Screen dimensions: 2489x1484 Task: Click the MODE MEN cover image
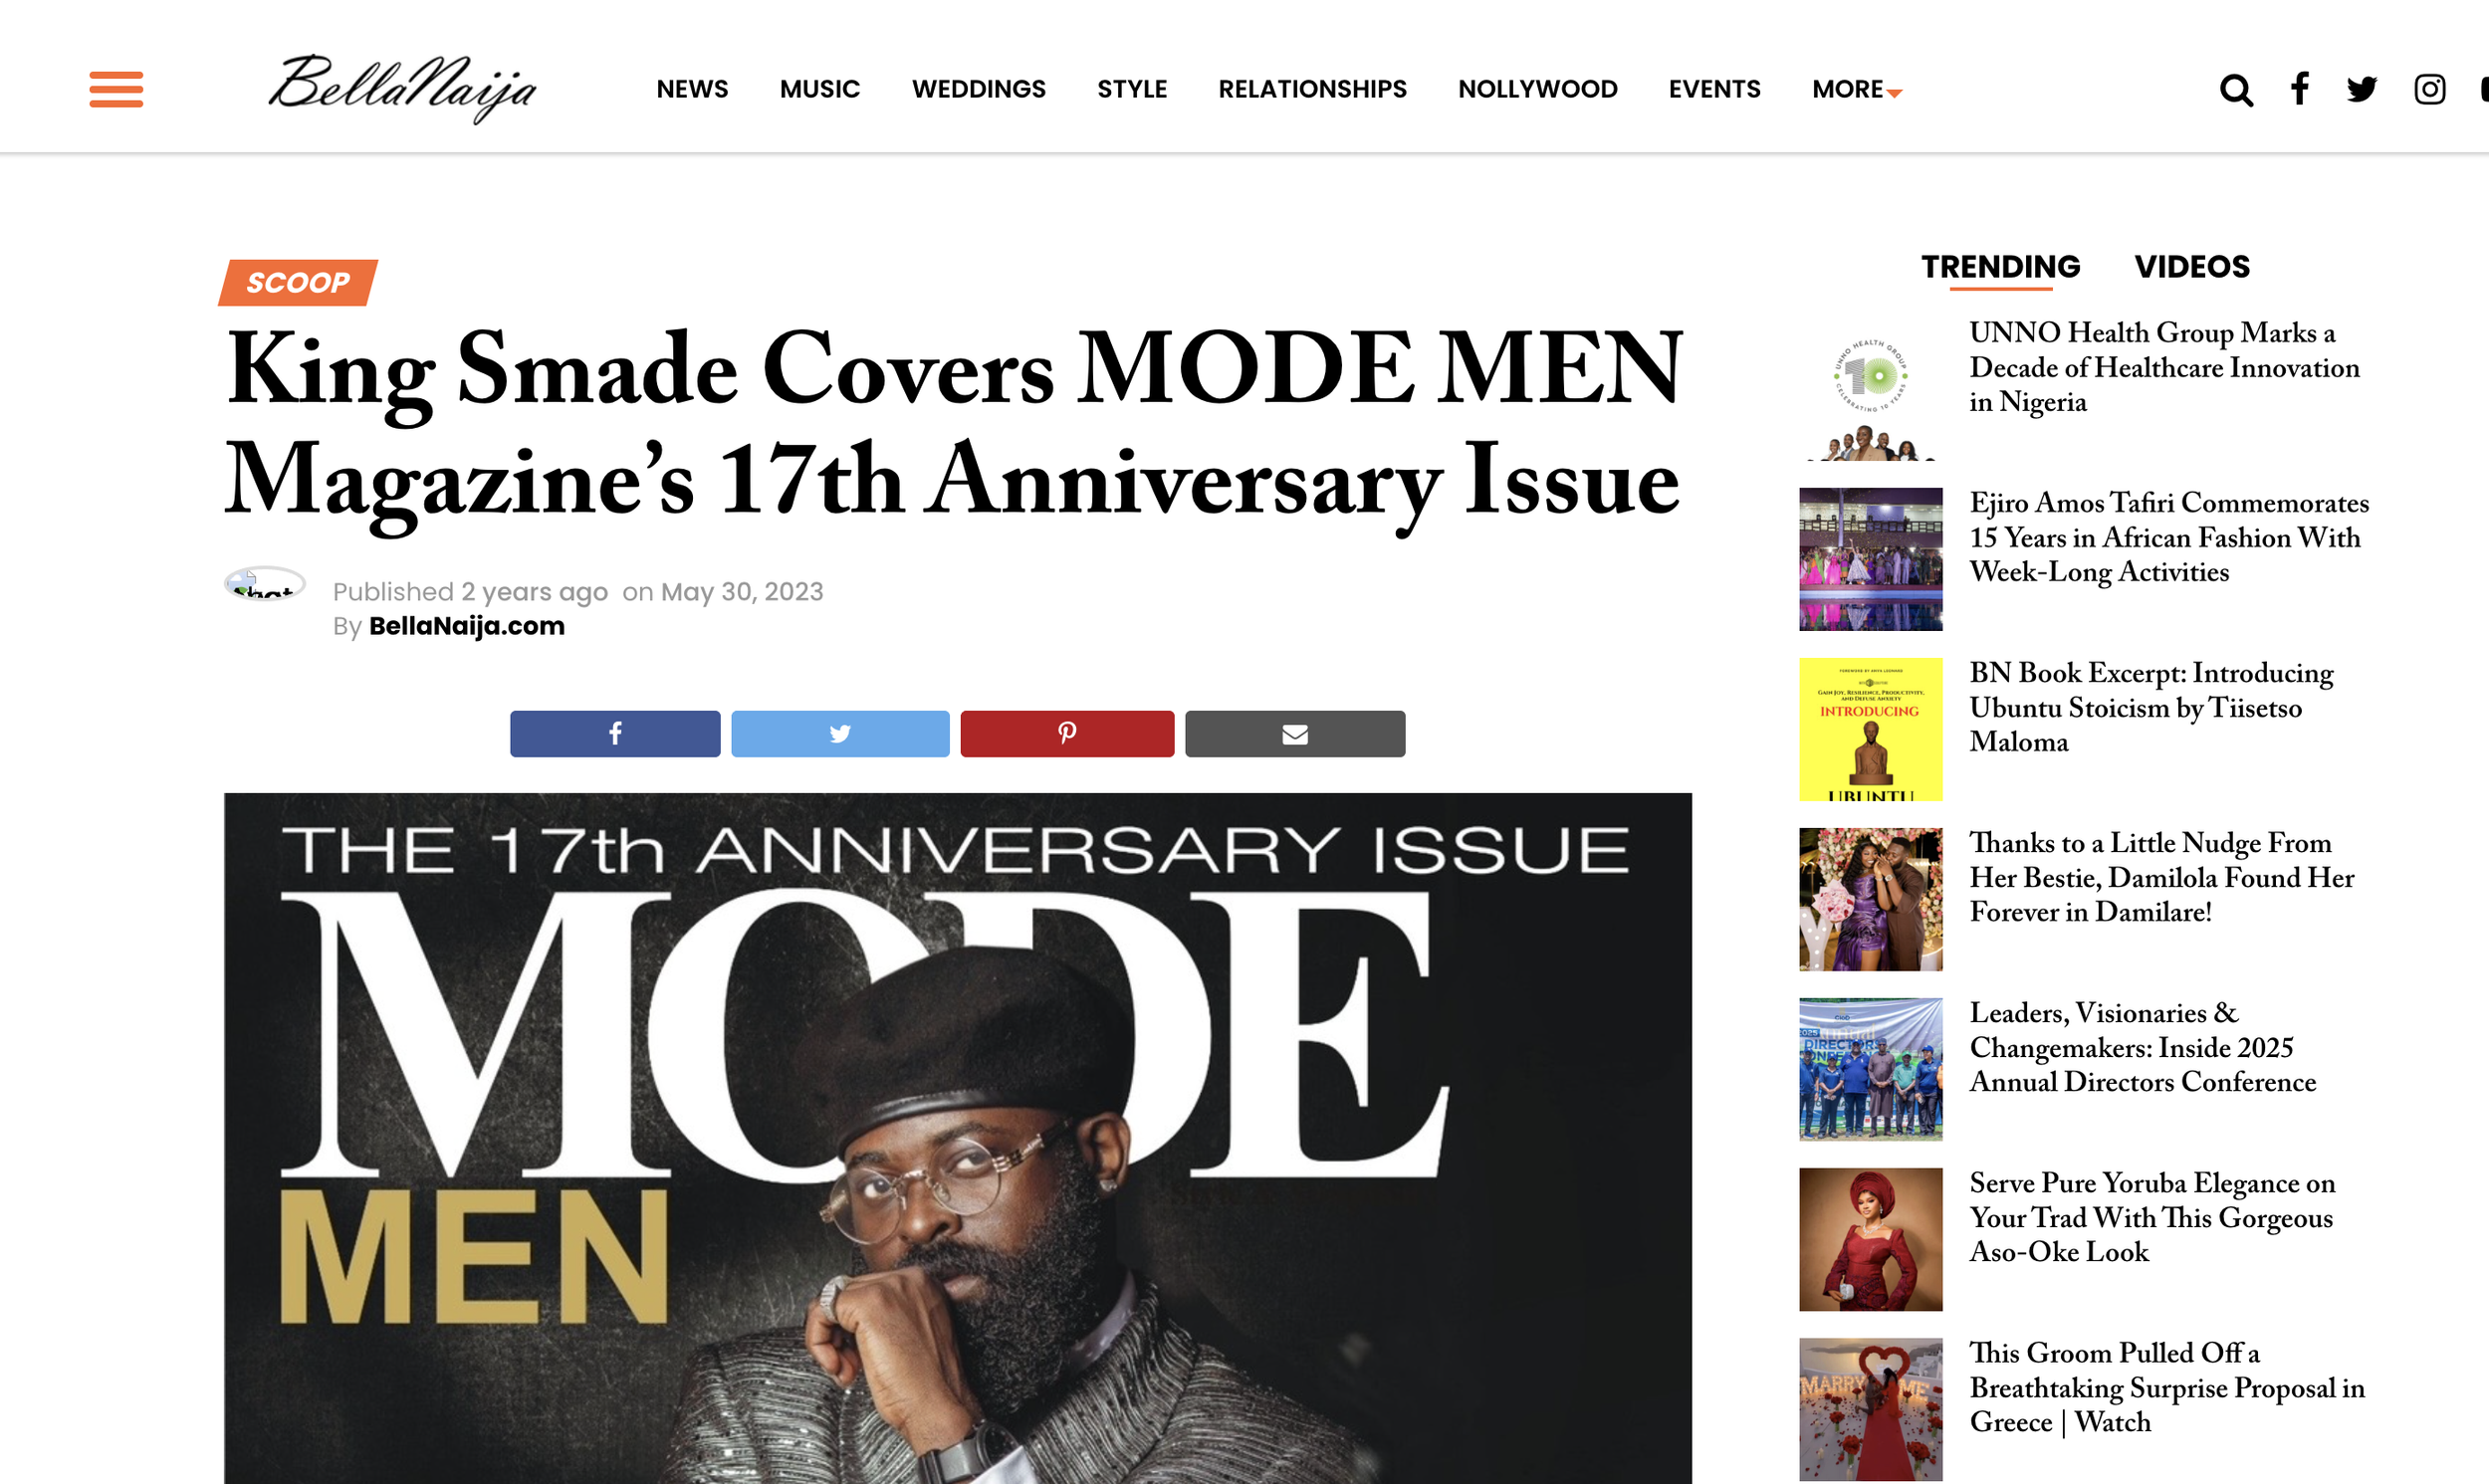point(957,1138)
